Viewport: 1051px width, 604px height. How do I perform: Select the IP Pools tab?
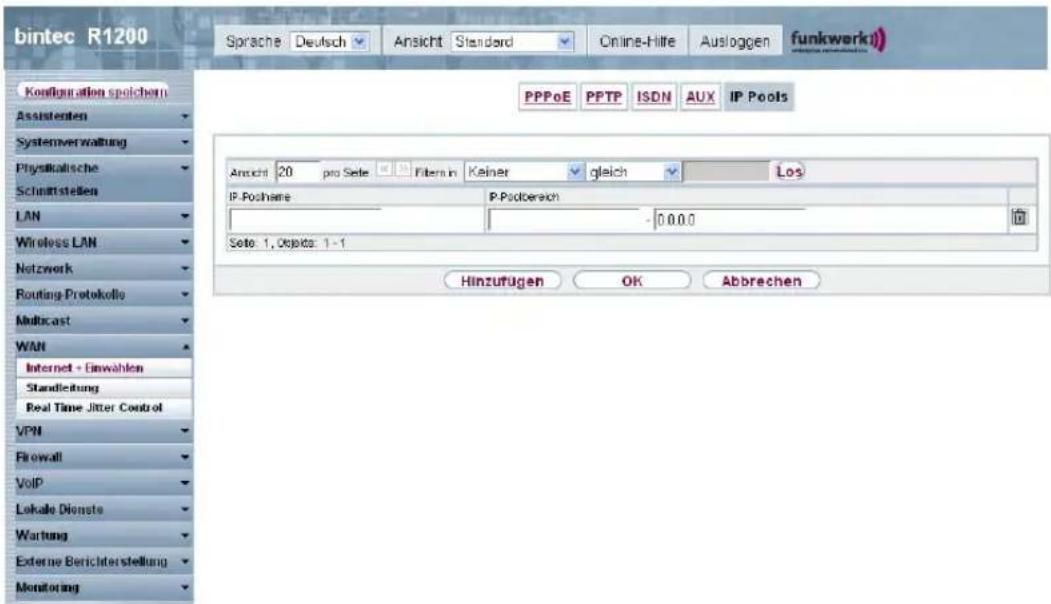759,97
